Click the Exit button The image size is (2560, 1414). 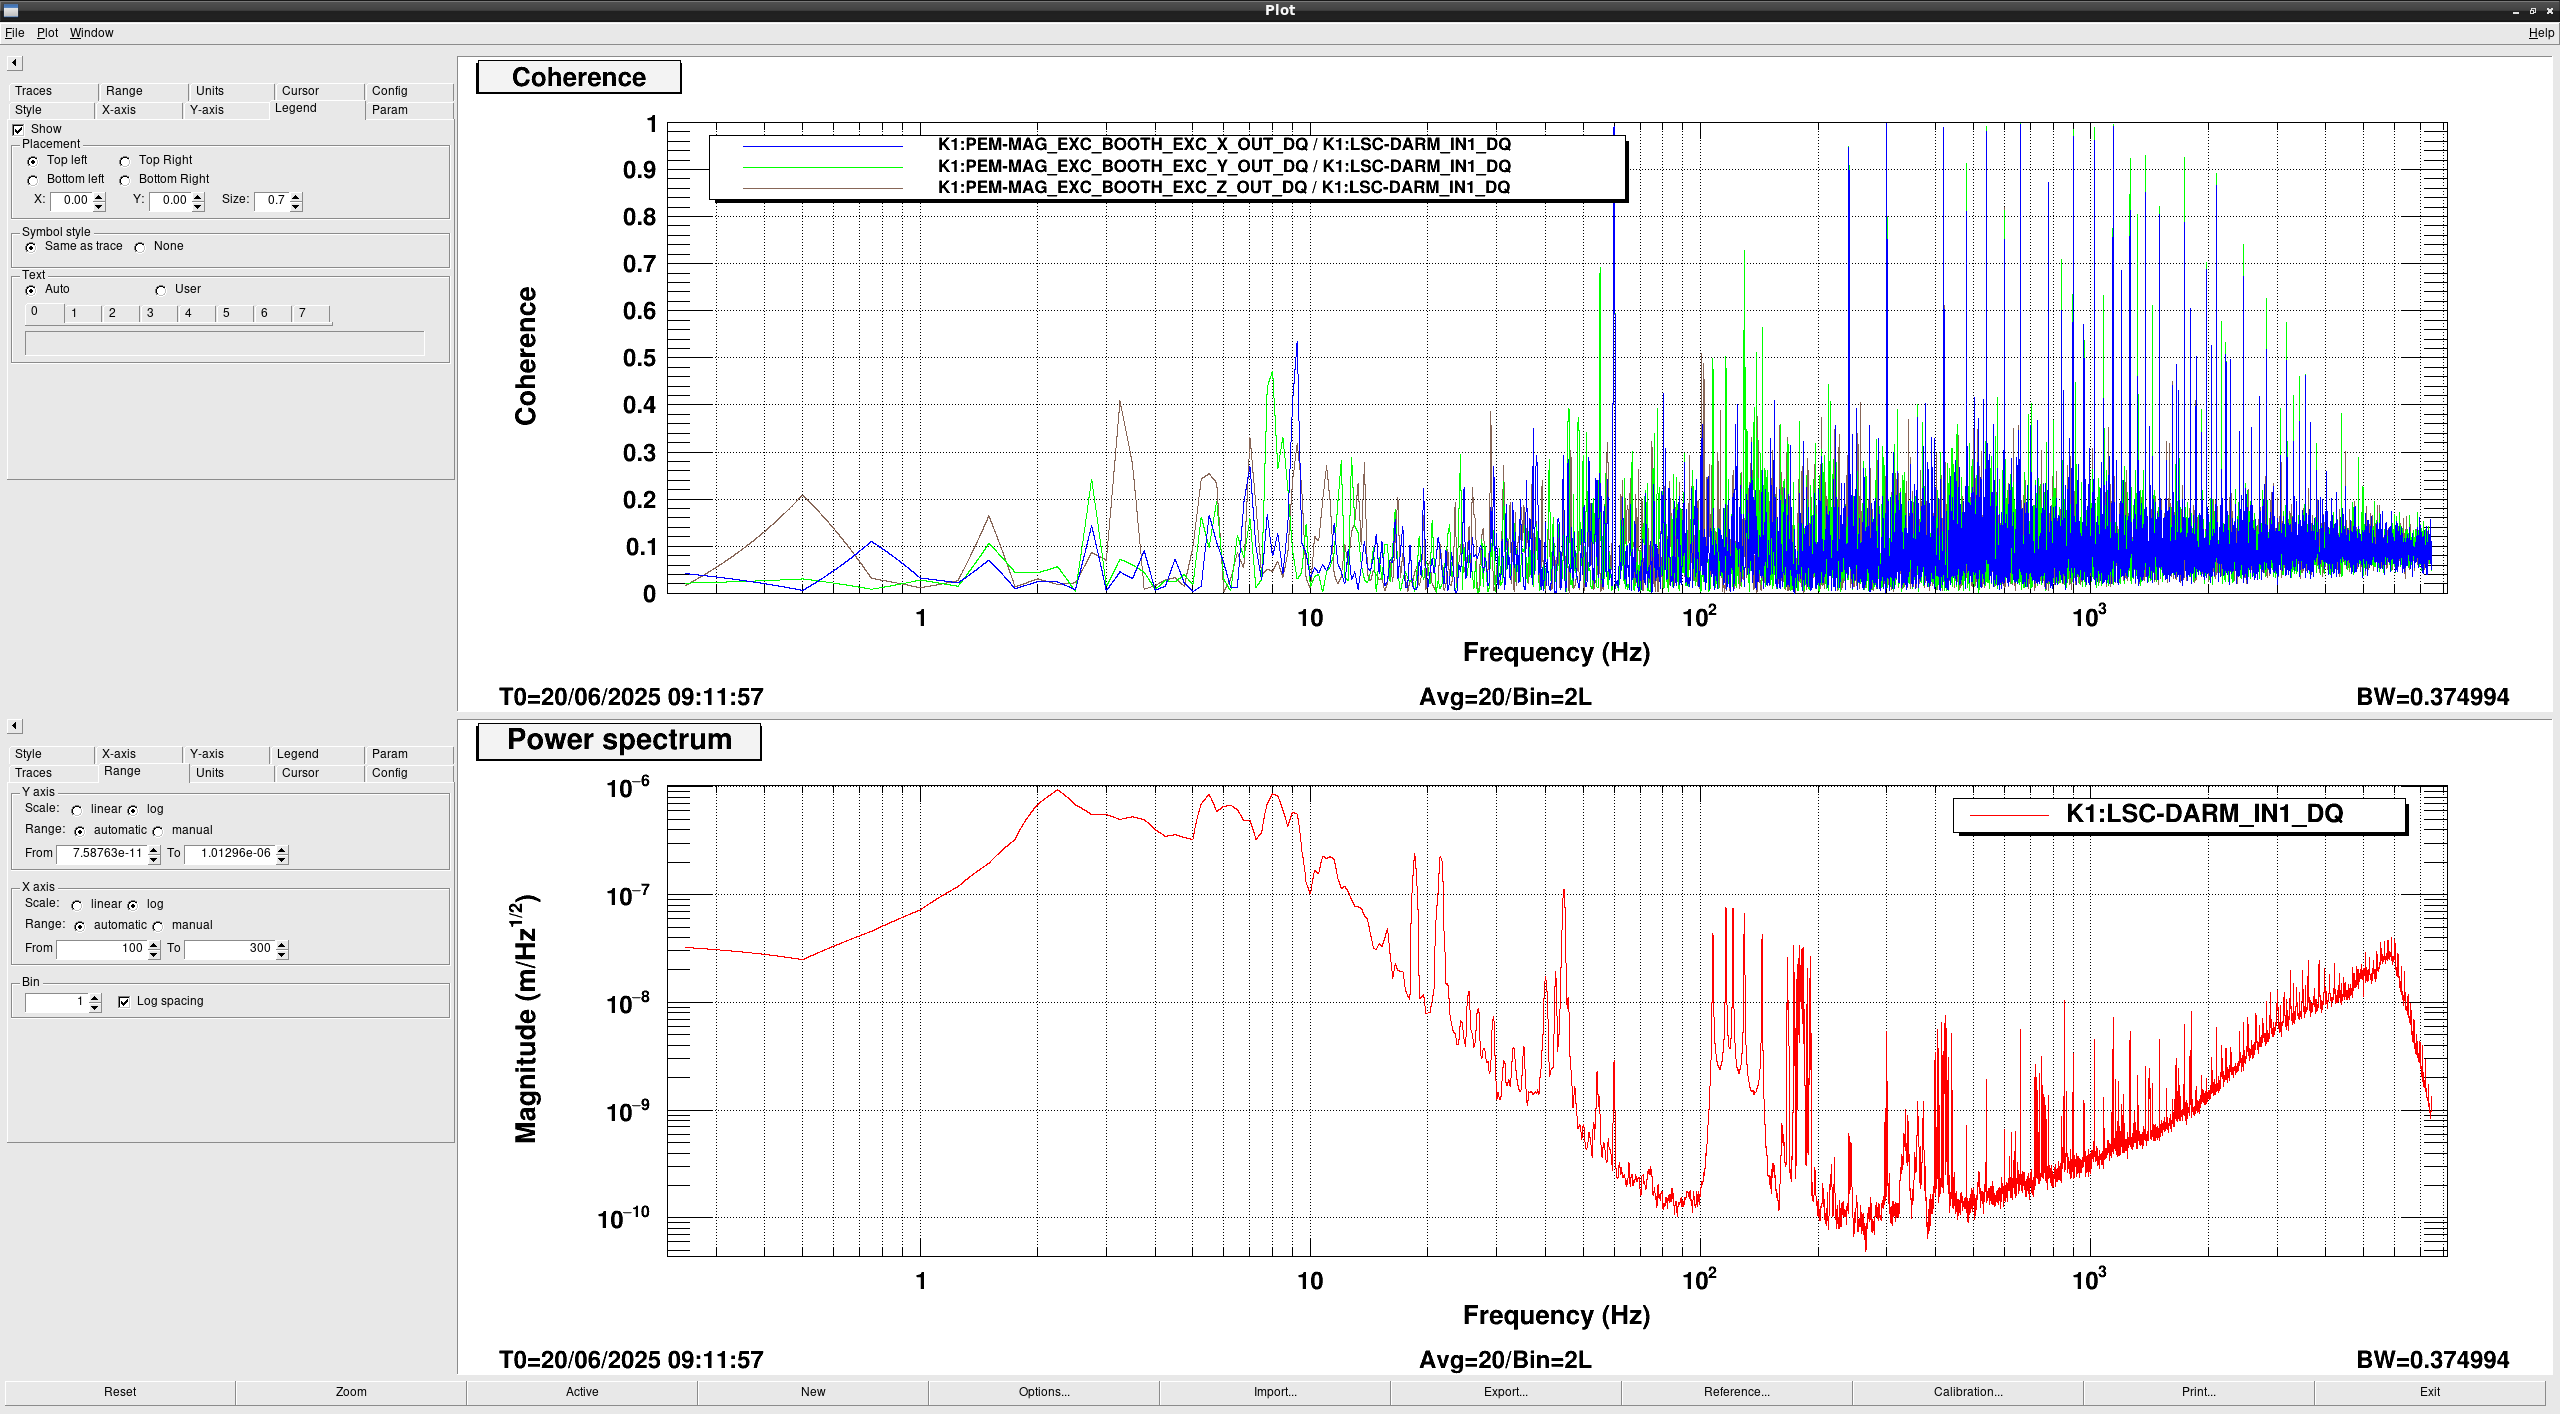[x=2430, y=1392]
